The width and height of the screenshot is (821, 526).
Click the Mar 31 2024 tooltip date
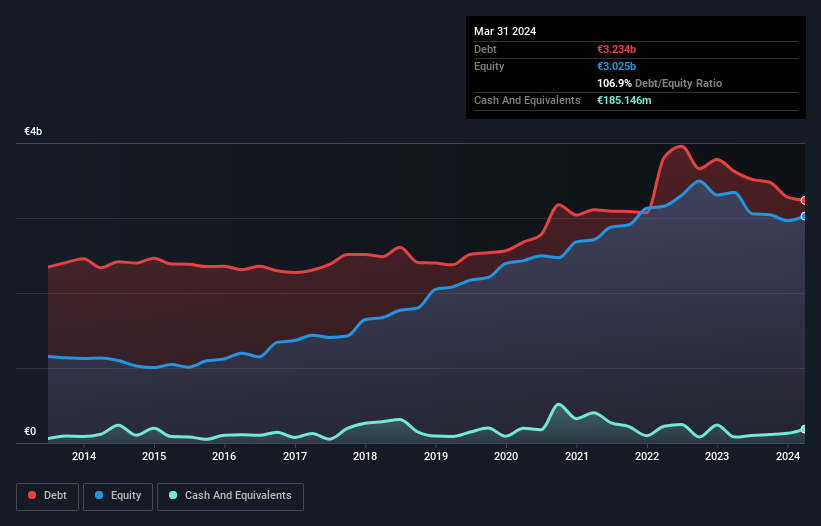click(505, 31)
